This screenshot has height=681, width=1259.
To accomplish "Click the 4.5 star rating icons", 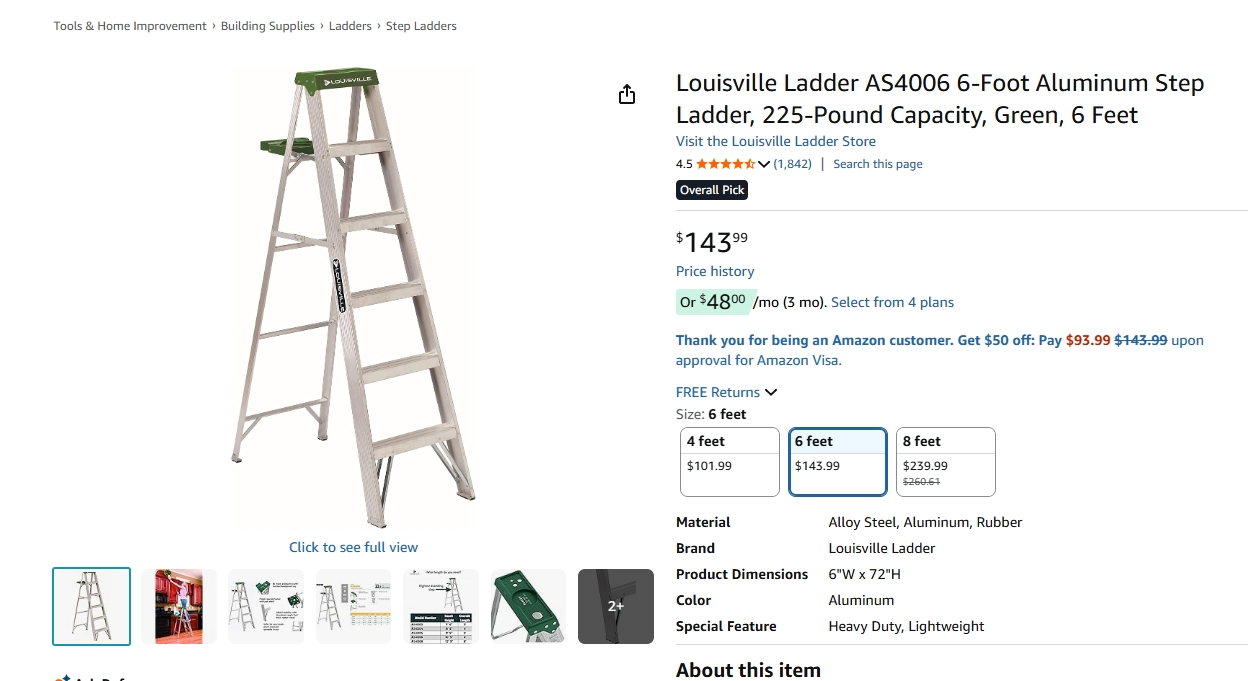I will click(x=725, y=164).
